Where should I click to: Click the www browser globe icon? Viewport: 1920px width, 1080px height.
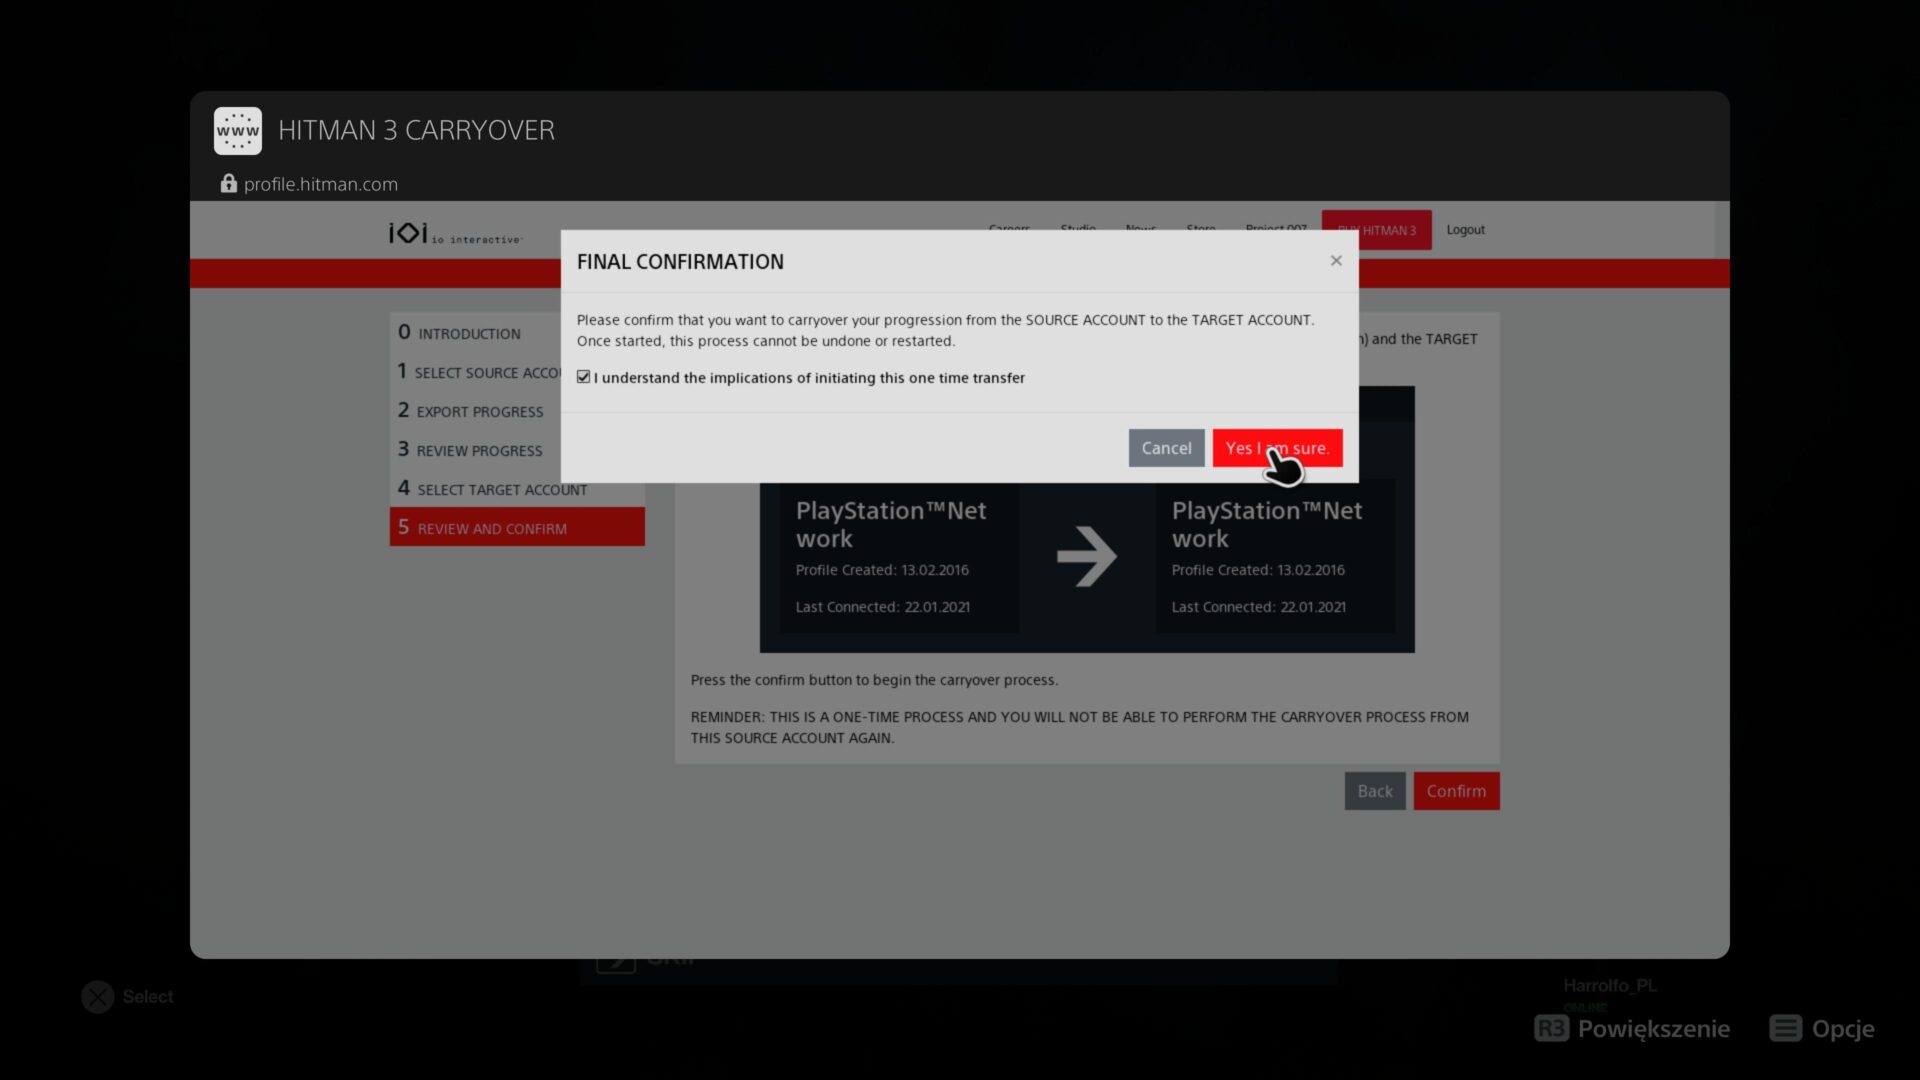238,131
